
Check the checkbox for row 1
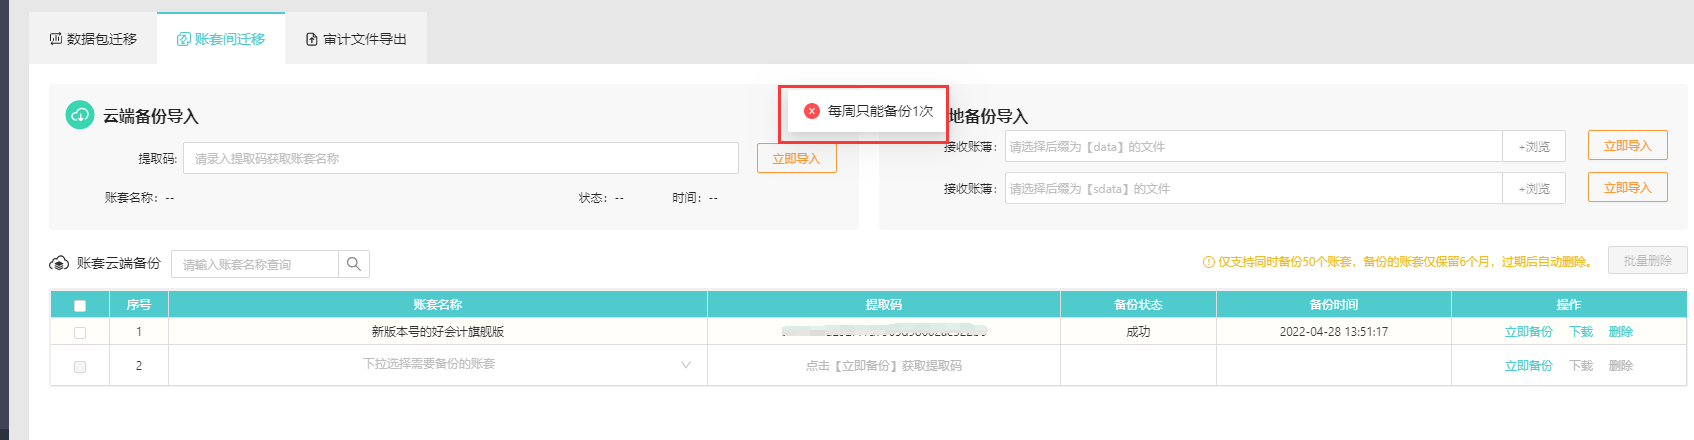(x=80, y=332)
